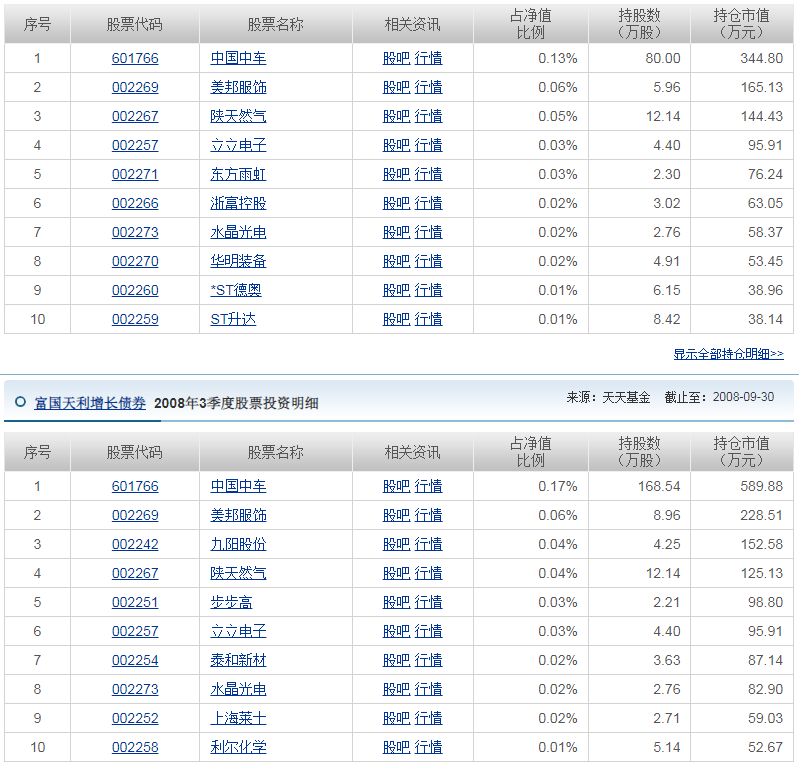Viewport: 799px width, 765px height.
Task: Click stock code 002254
Action: pyautogui.click(x=135, y=661)
